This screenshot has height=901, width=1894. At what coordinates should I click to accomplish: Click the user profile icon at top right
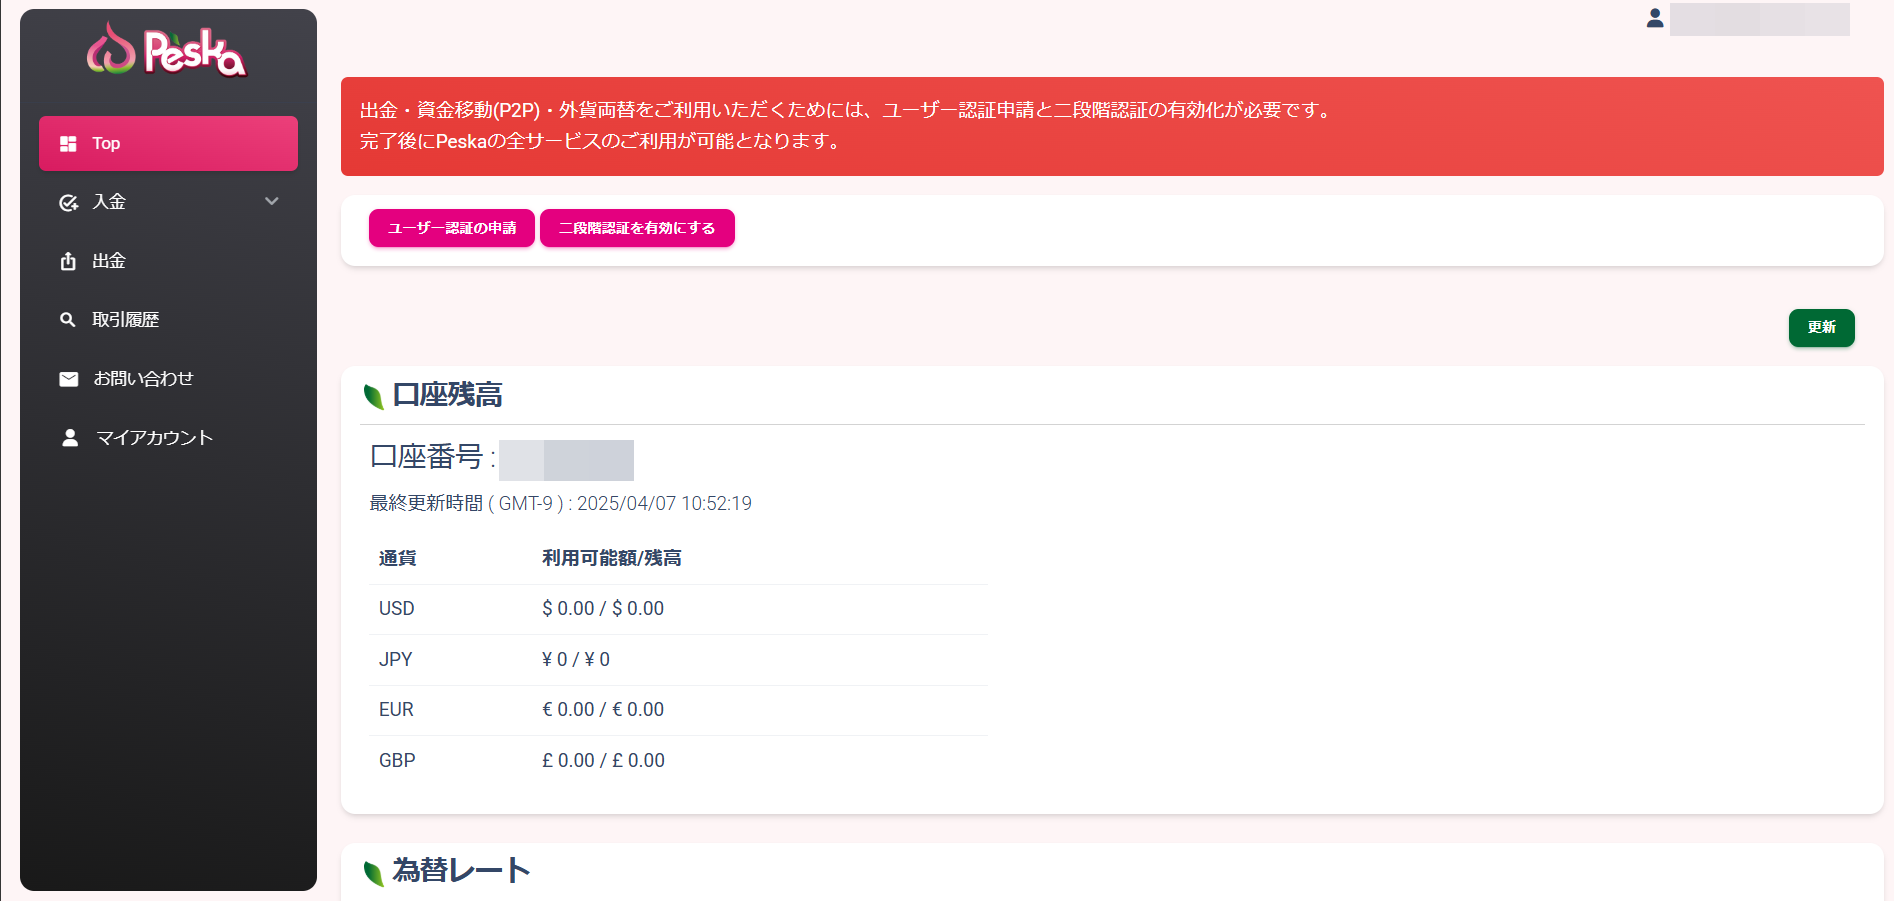(x=1655, y=18)
